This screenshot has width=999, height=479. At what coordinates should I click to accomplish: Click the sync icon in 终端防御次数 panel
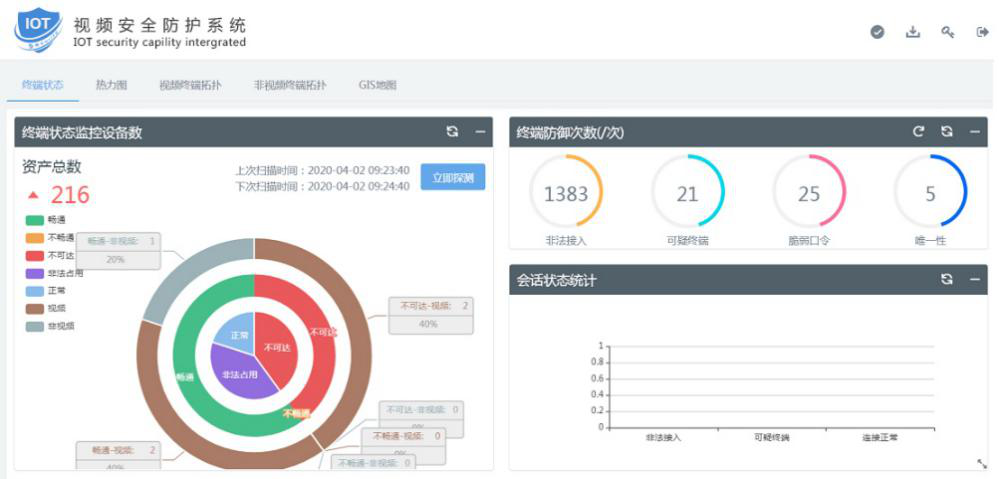click(946, 132)
